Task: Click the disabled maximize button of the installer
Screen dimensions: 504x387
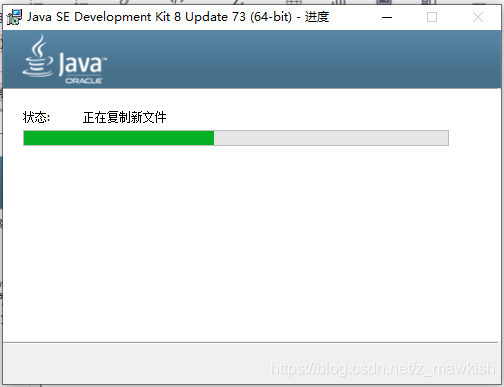Action: [432, 17]
